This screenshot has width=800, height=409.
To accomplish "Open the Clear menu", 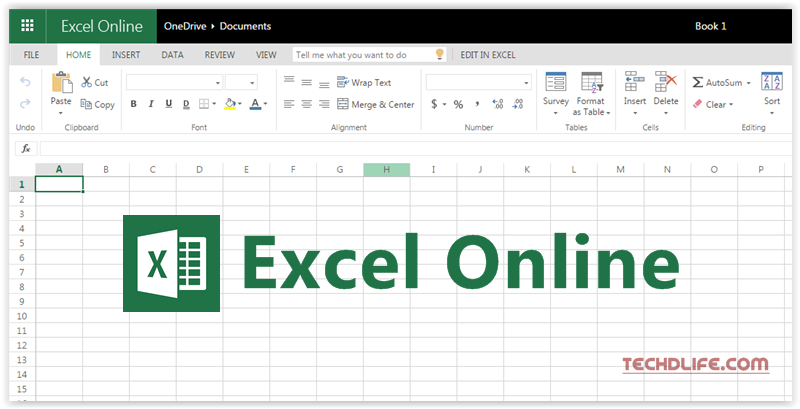I will tap(713, 104).
